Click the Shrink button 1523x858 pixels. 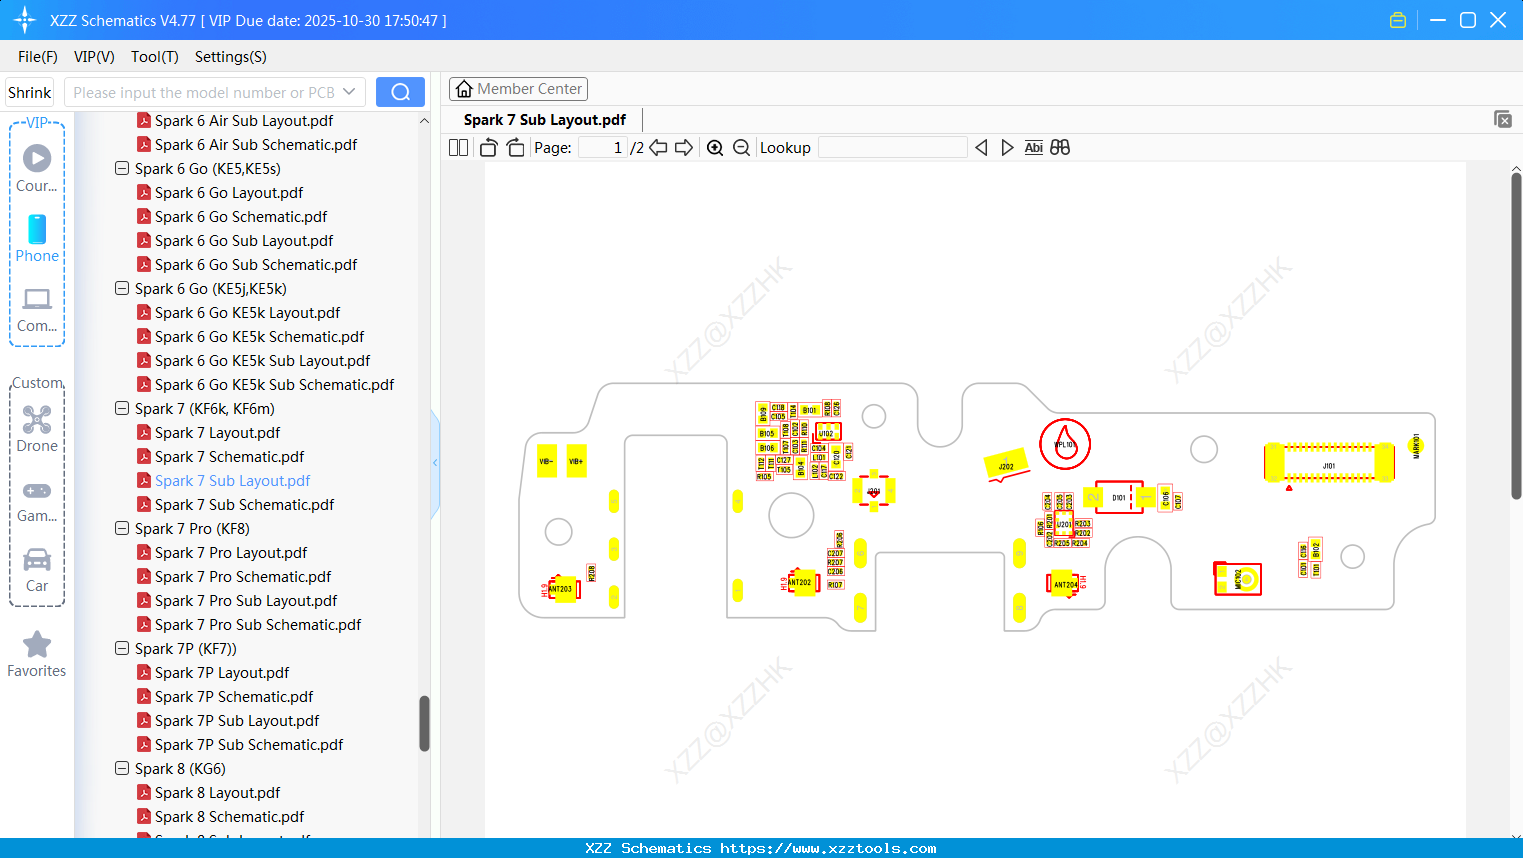click(x=29, y=91)
